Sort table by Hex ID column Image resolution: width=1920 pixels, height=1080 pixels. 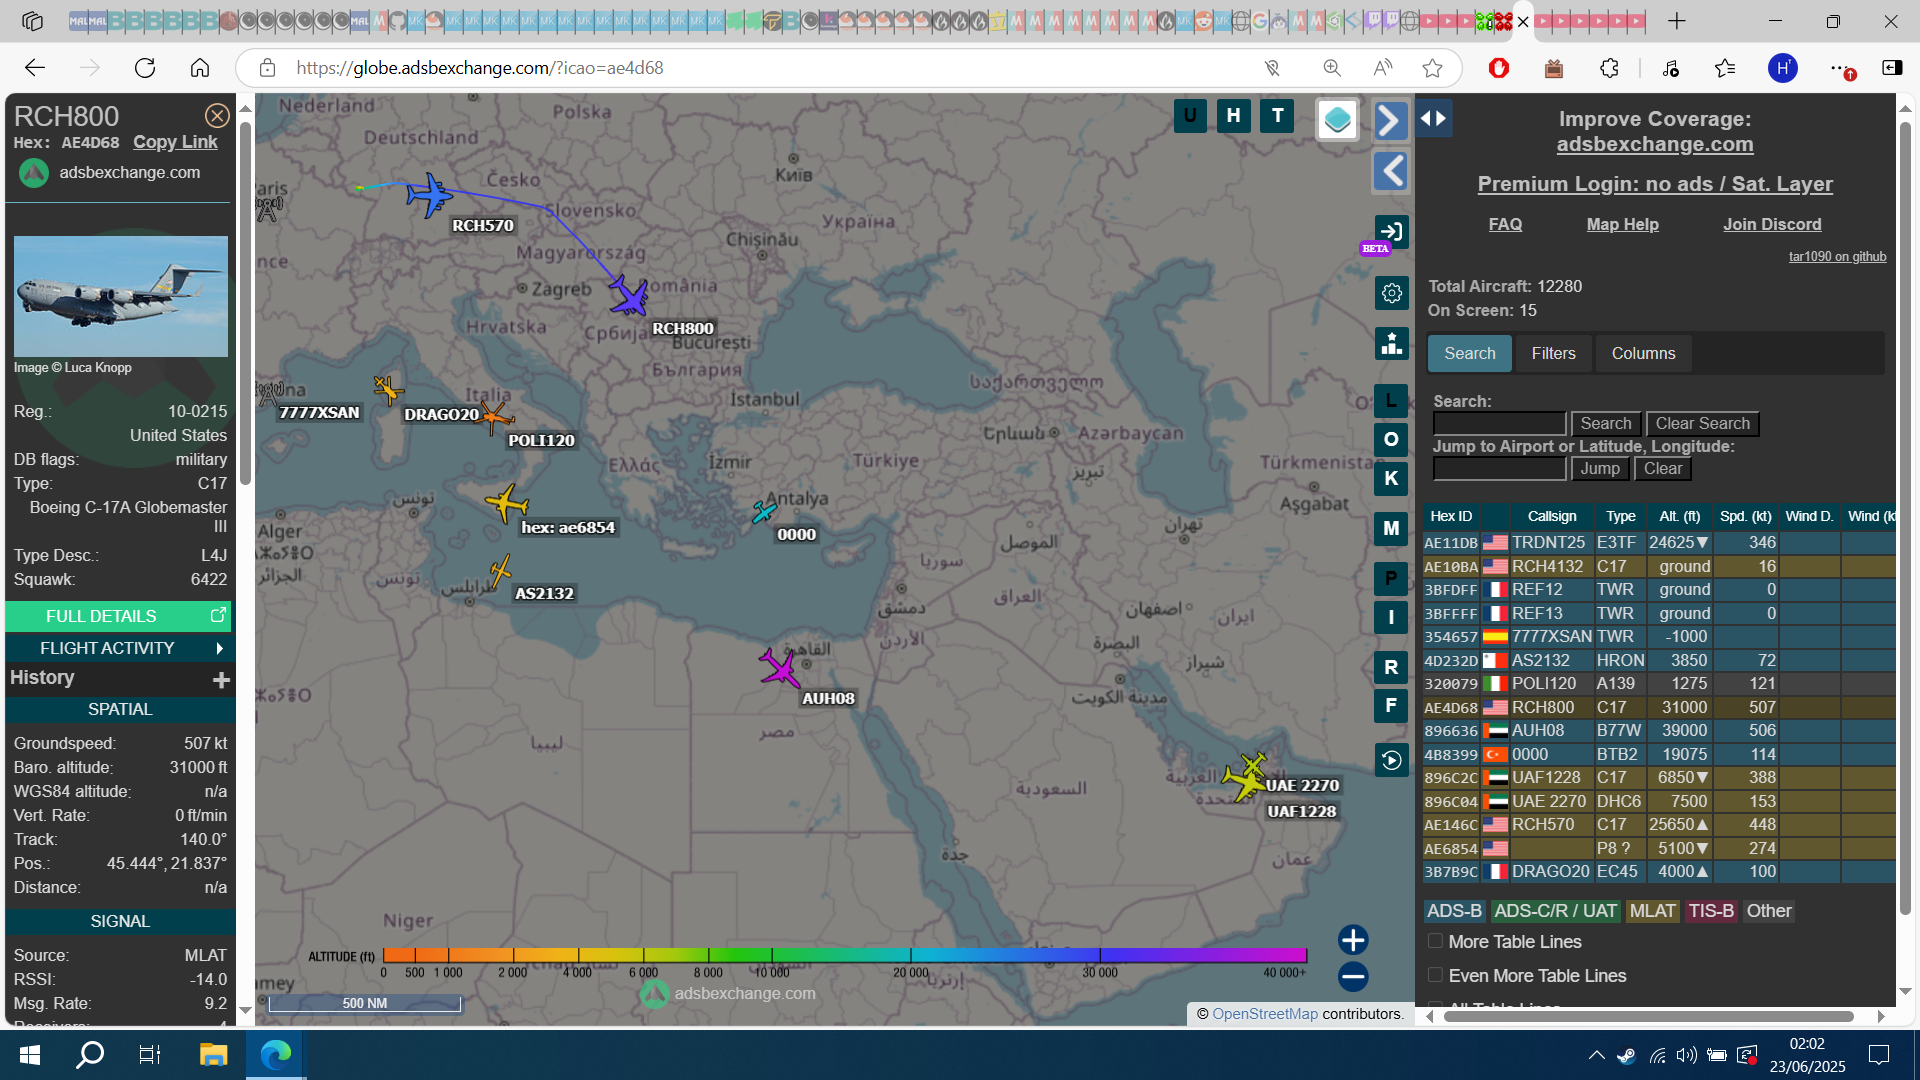click(1451, 516)
